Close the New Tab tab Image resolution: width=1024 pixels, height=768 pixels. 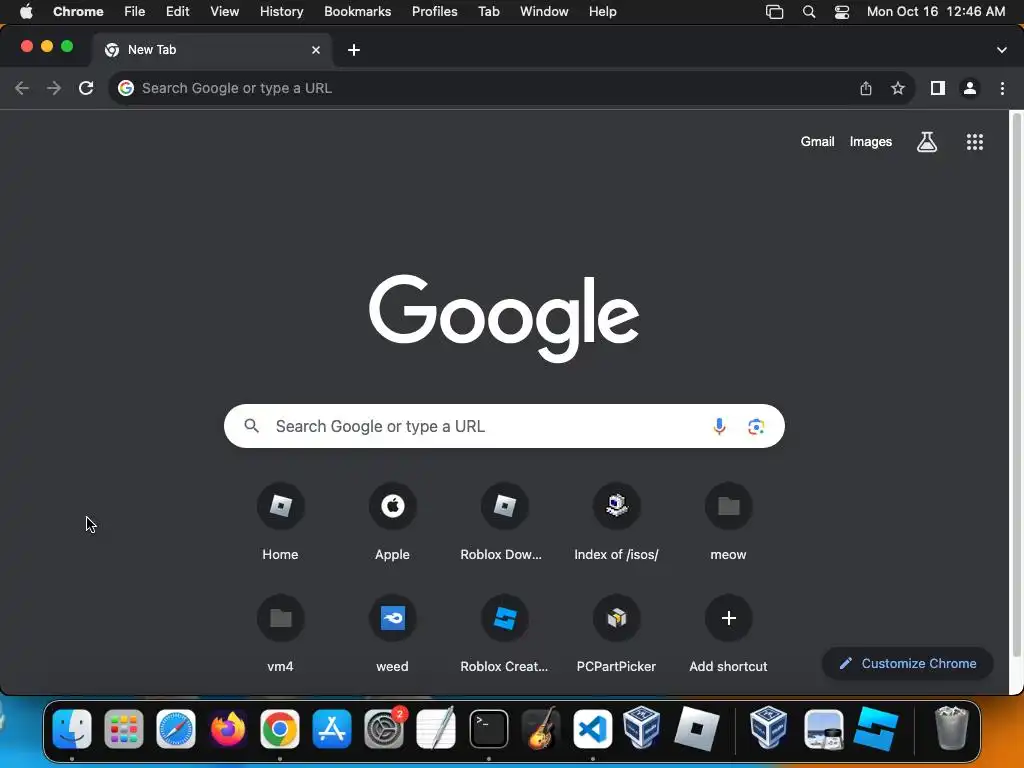click(316, 50)
